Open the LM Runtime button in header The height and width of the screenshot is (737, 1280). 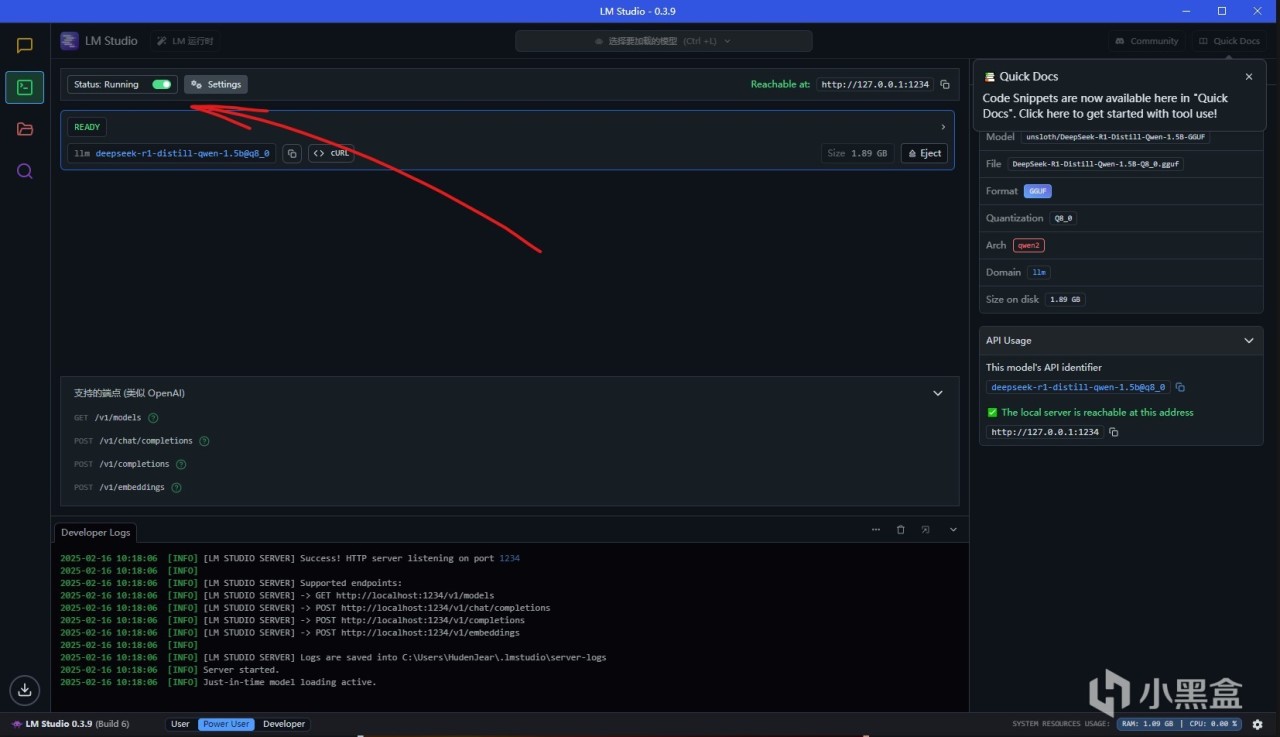click(x=187, y=41)
